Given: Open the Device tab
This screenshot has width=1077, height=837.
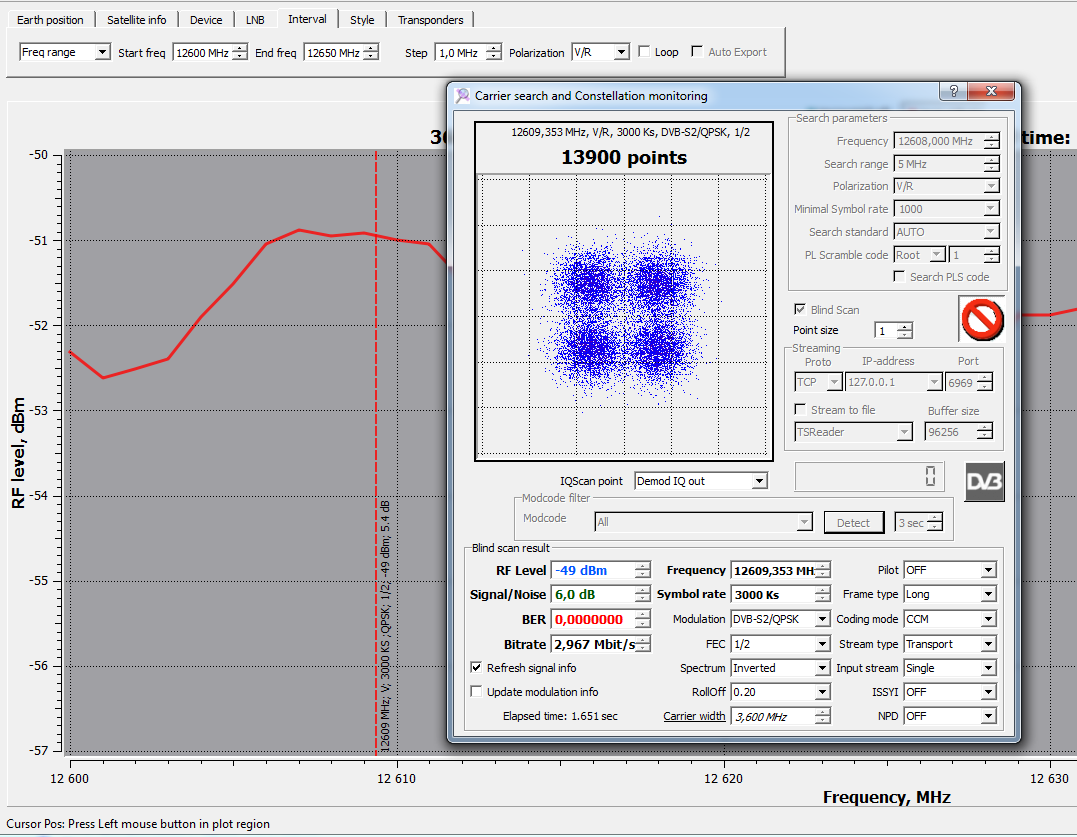Looking at the screenshot, I should [x=206, y=20].
